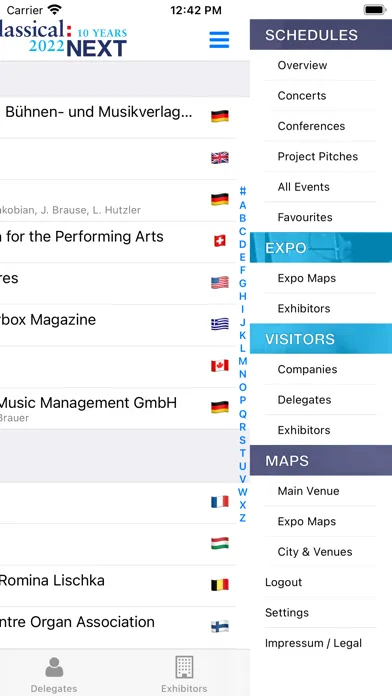
Task: Open the Exhibitors tab building icon
Action: 184,667
